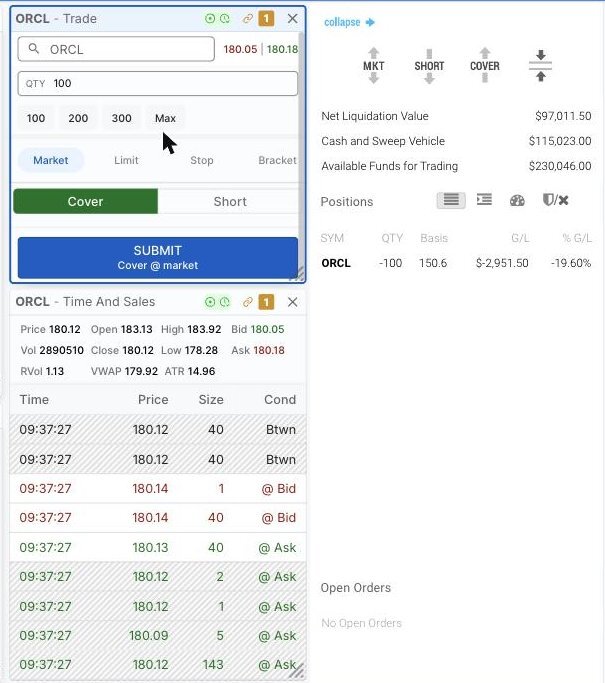Click the QTY quantity input field
Image resolution: width=605 pixels, height=683 pixels.
pos(157,84)
